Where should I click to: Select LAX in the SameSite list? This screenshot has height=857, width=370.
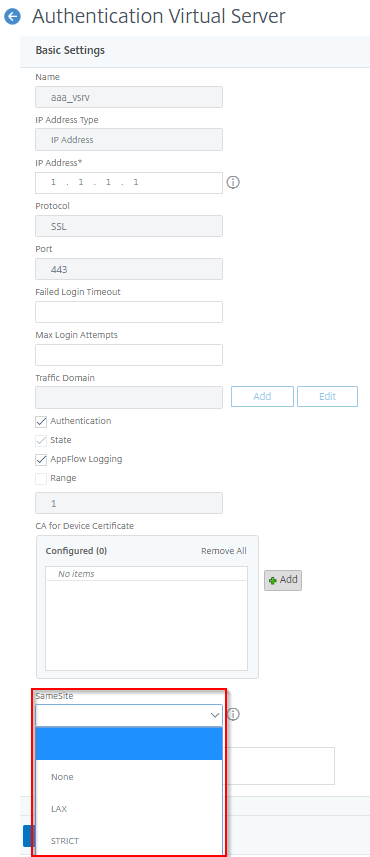(129, 809)
